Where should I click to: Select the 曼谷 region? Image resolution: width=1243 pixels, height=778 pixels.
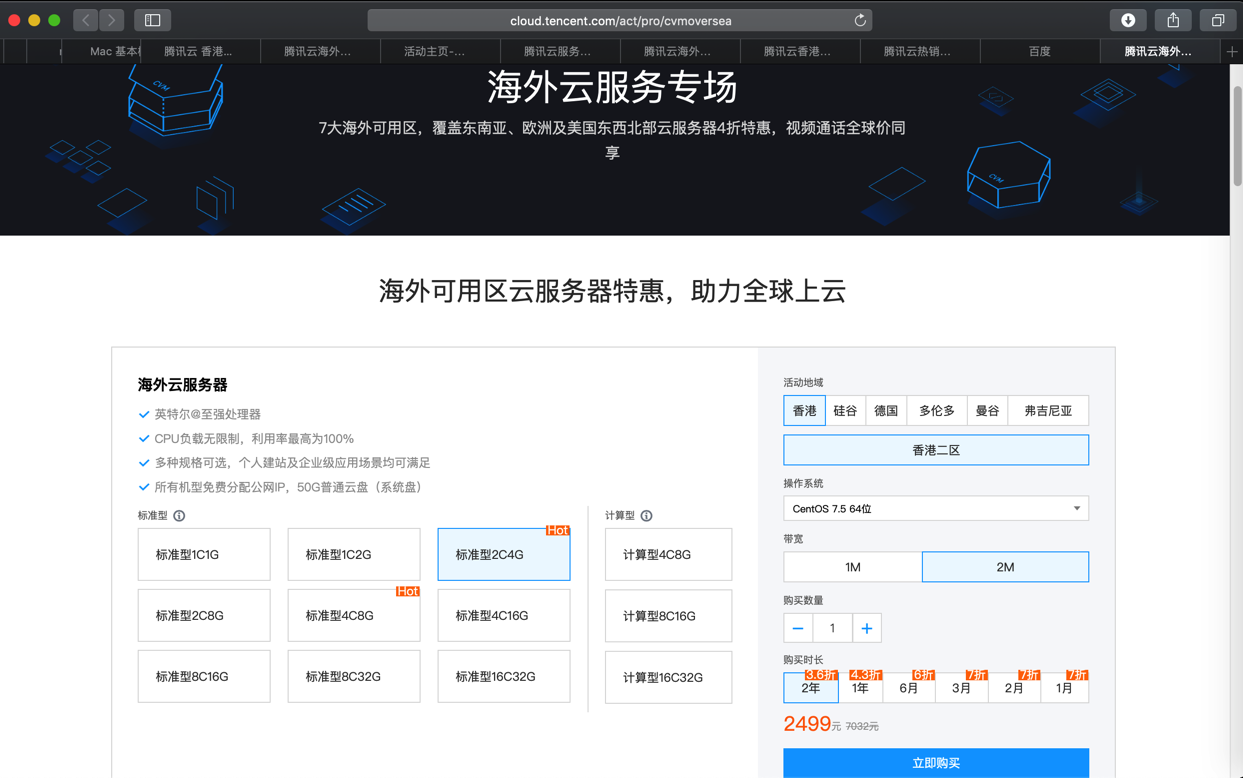(x=987, y=411)
